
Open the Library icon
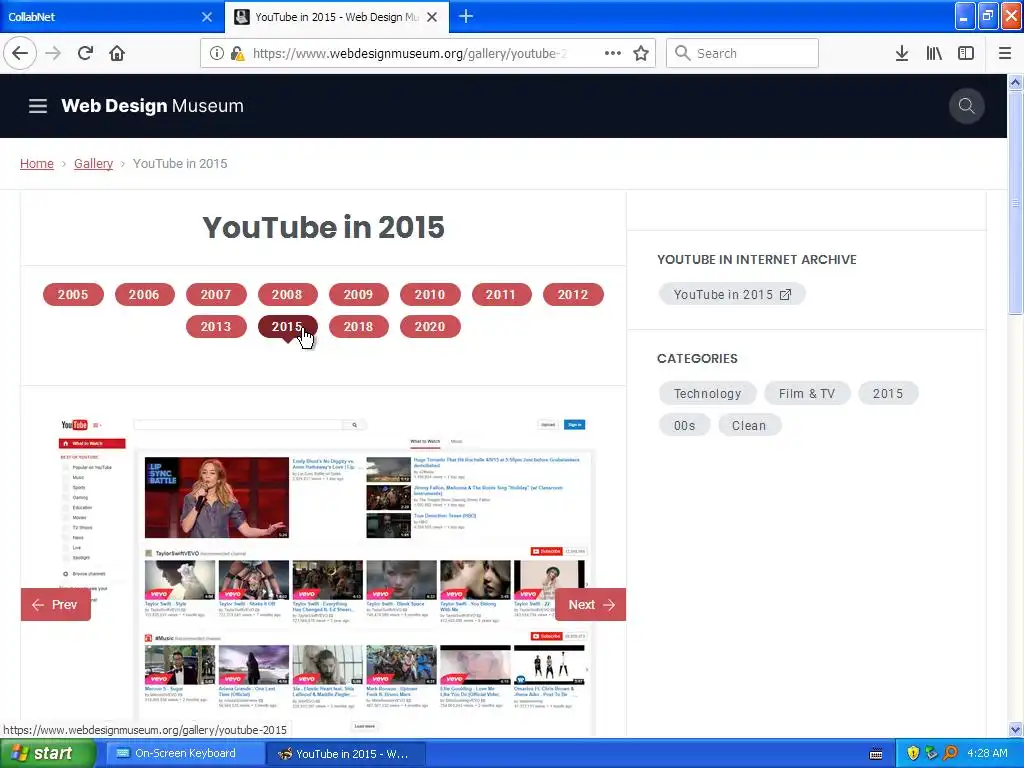click(x=934, y=53)
